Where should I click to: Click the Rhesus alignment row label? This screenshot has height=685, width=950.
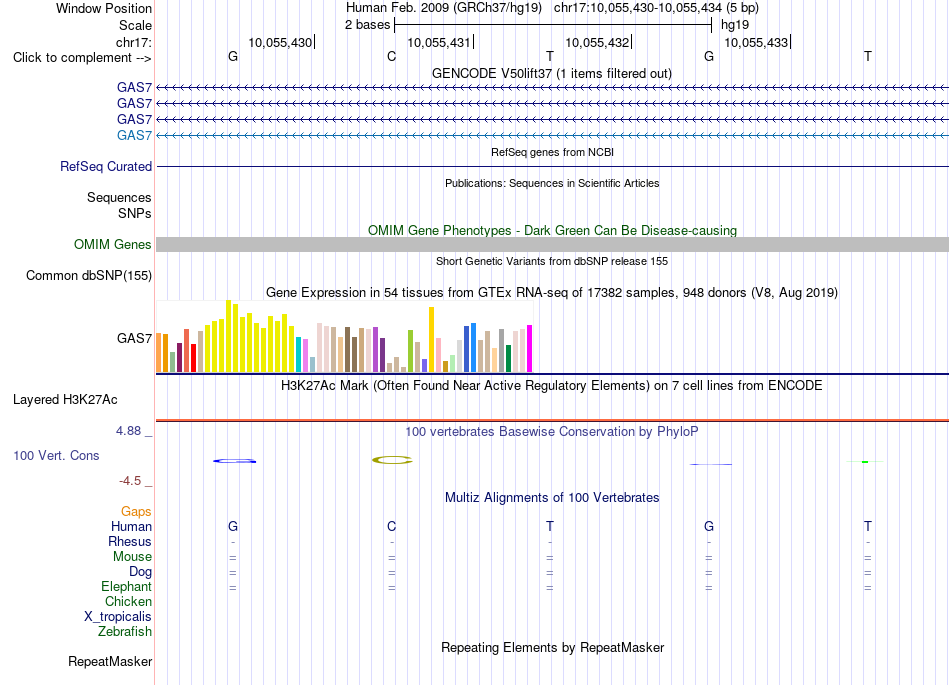click(130, 542)
